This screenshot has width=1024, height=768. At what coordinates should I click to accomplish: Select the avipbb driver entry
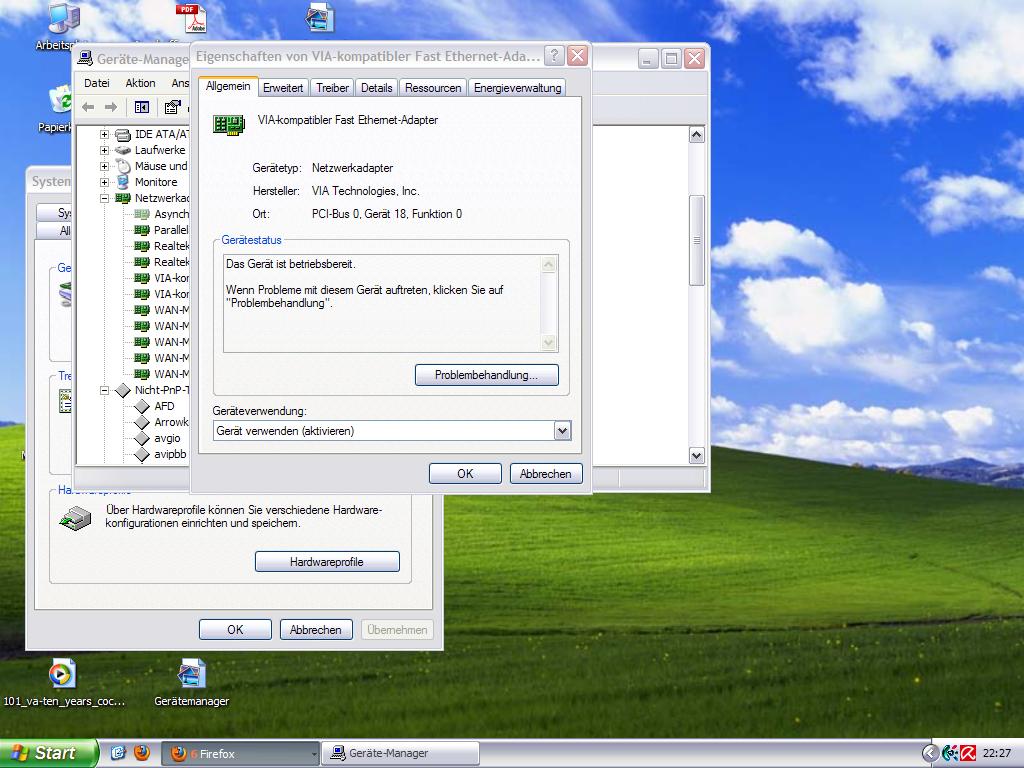170,454
